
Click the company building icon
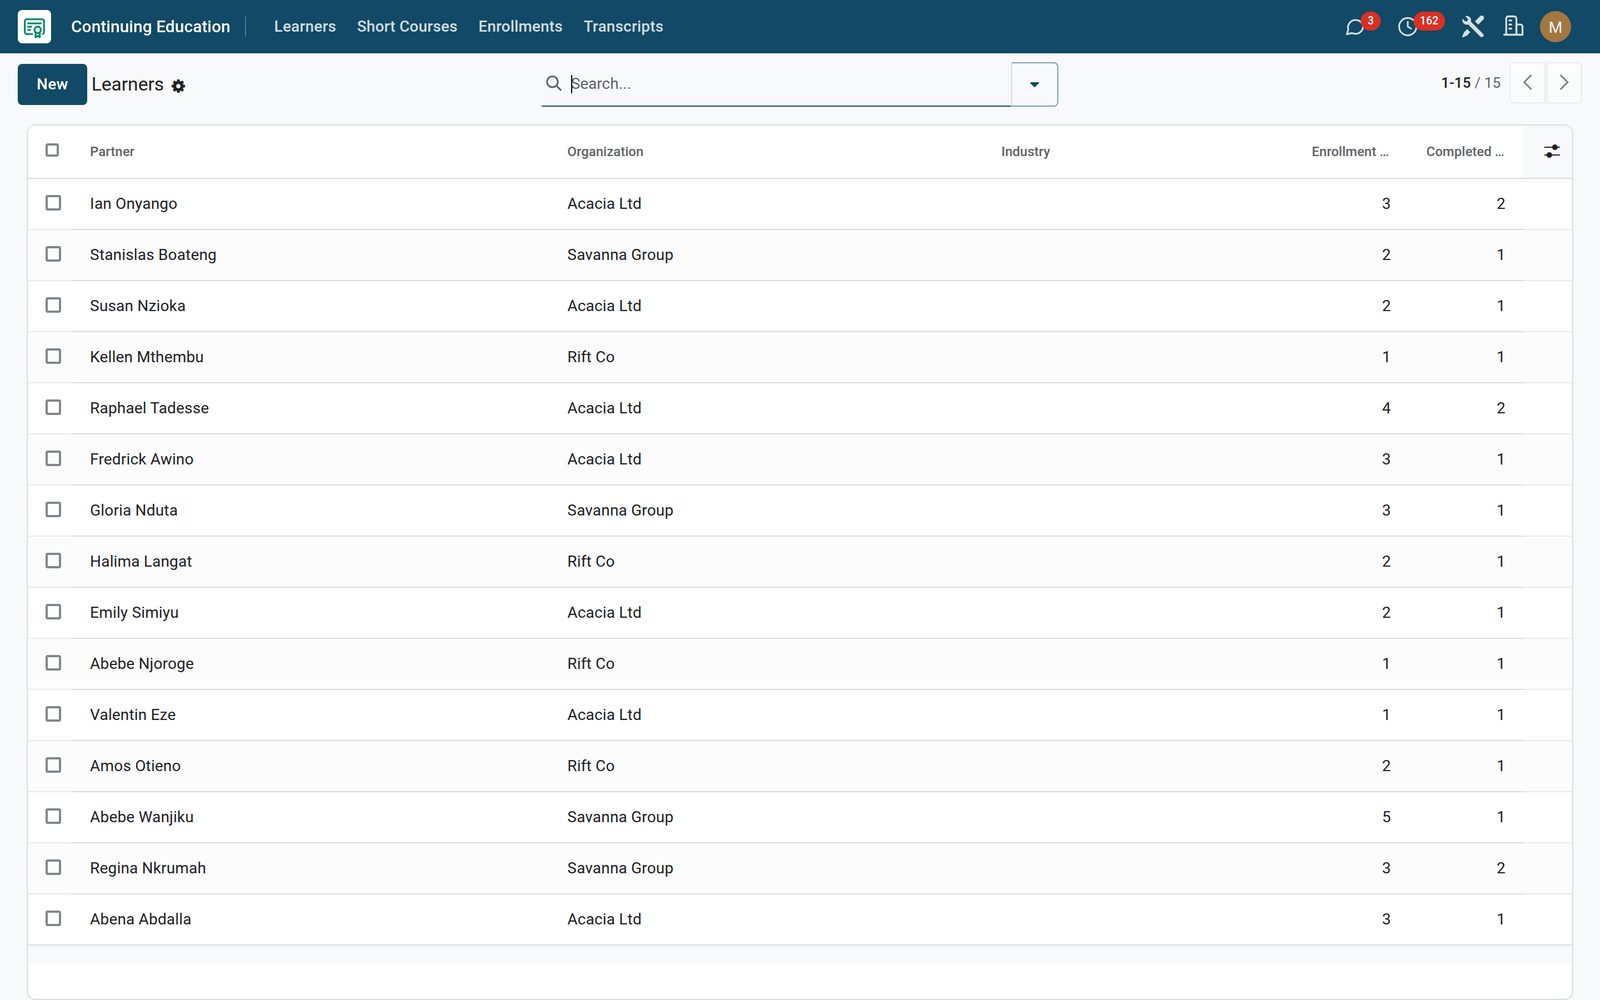[1513, 27]
